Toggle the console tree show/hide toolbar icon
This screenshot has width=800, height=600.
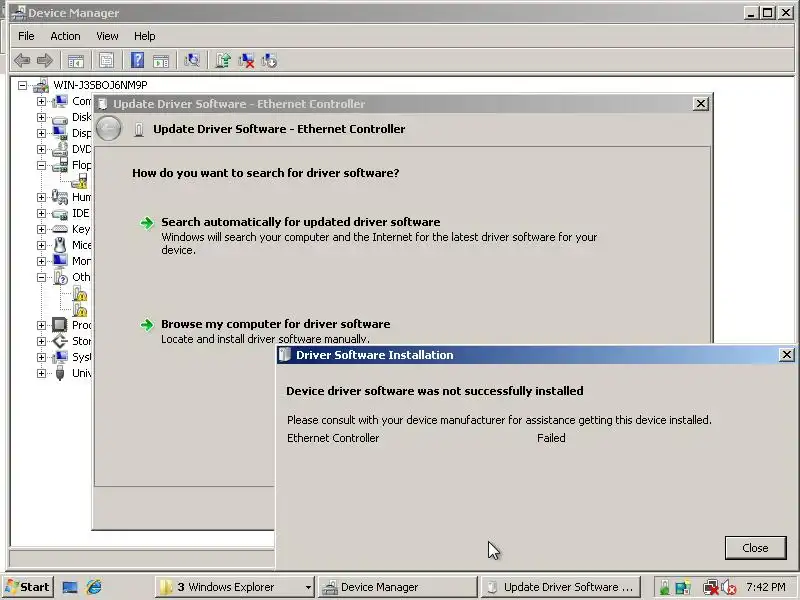coord(76,61)
